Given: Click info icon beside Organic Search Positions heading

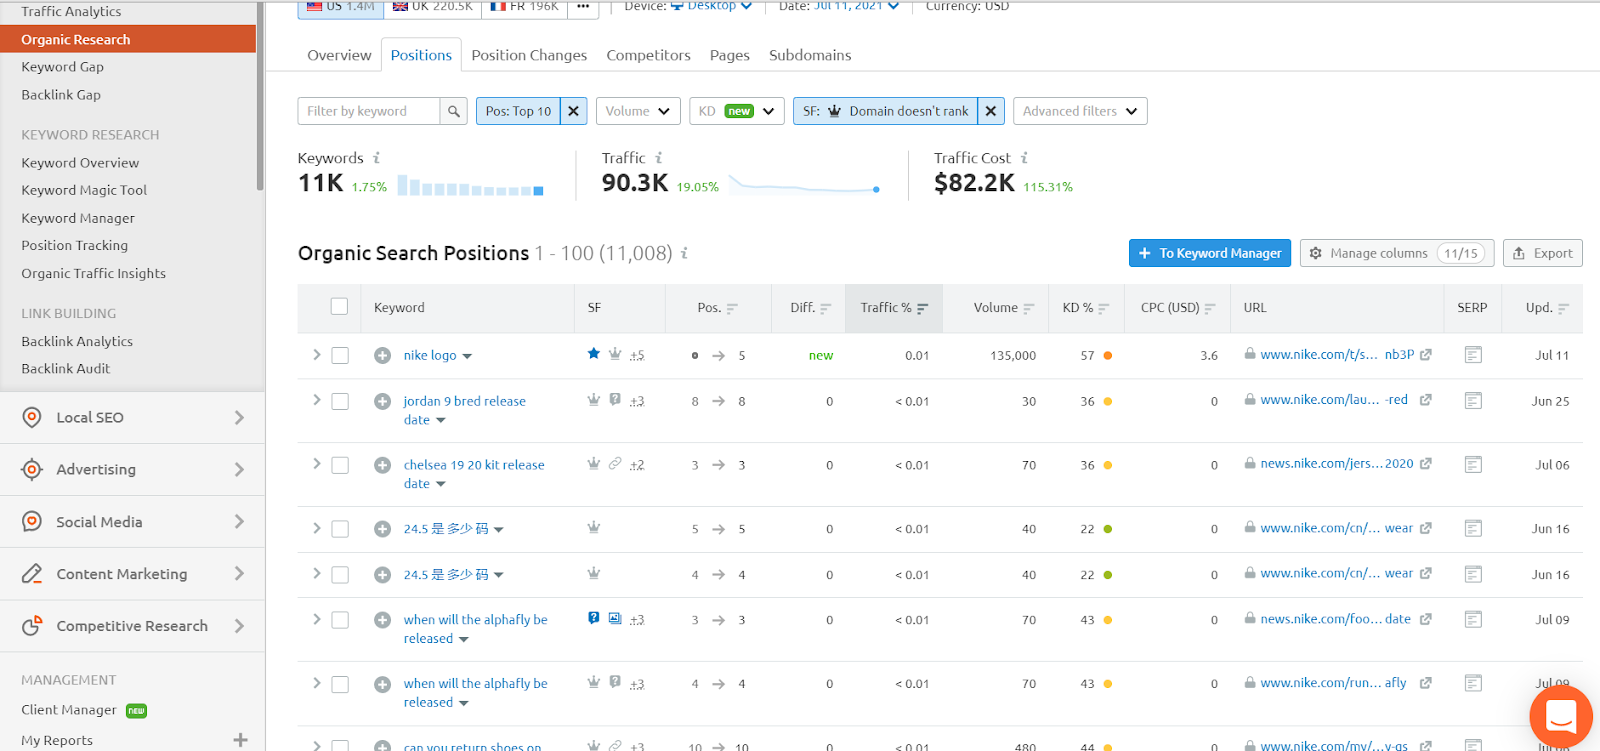Looking at the screenshot, I should click(x=685, y=253).
